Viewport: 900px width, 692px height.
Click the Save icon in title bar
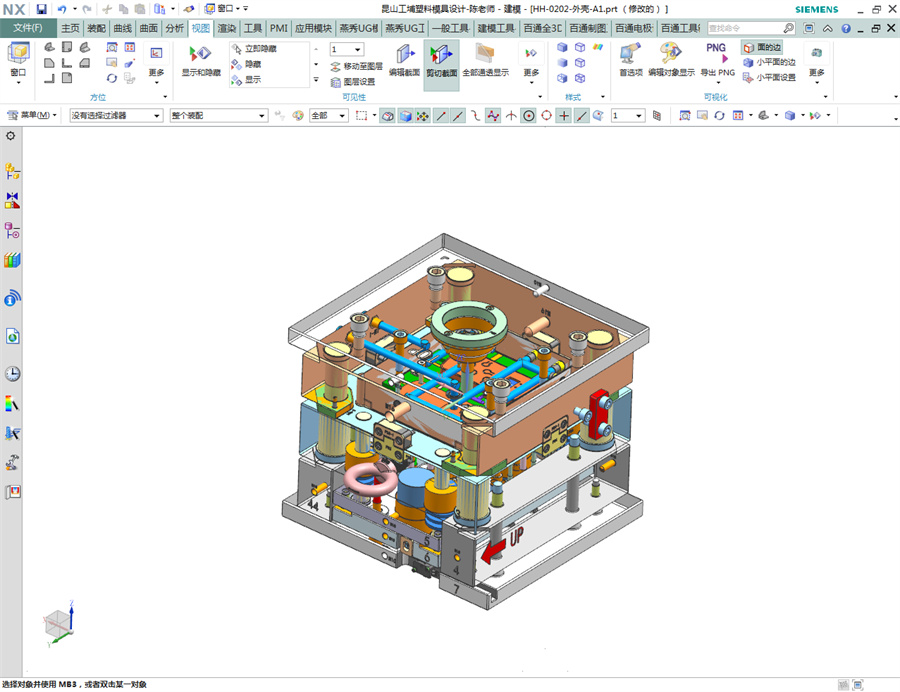[x=41, y=8]
